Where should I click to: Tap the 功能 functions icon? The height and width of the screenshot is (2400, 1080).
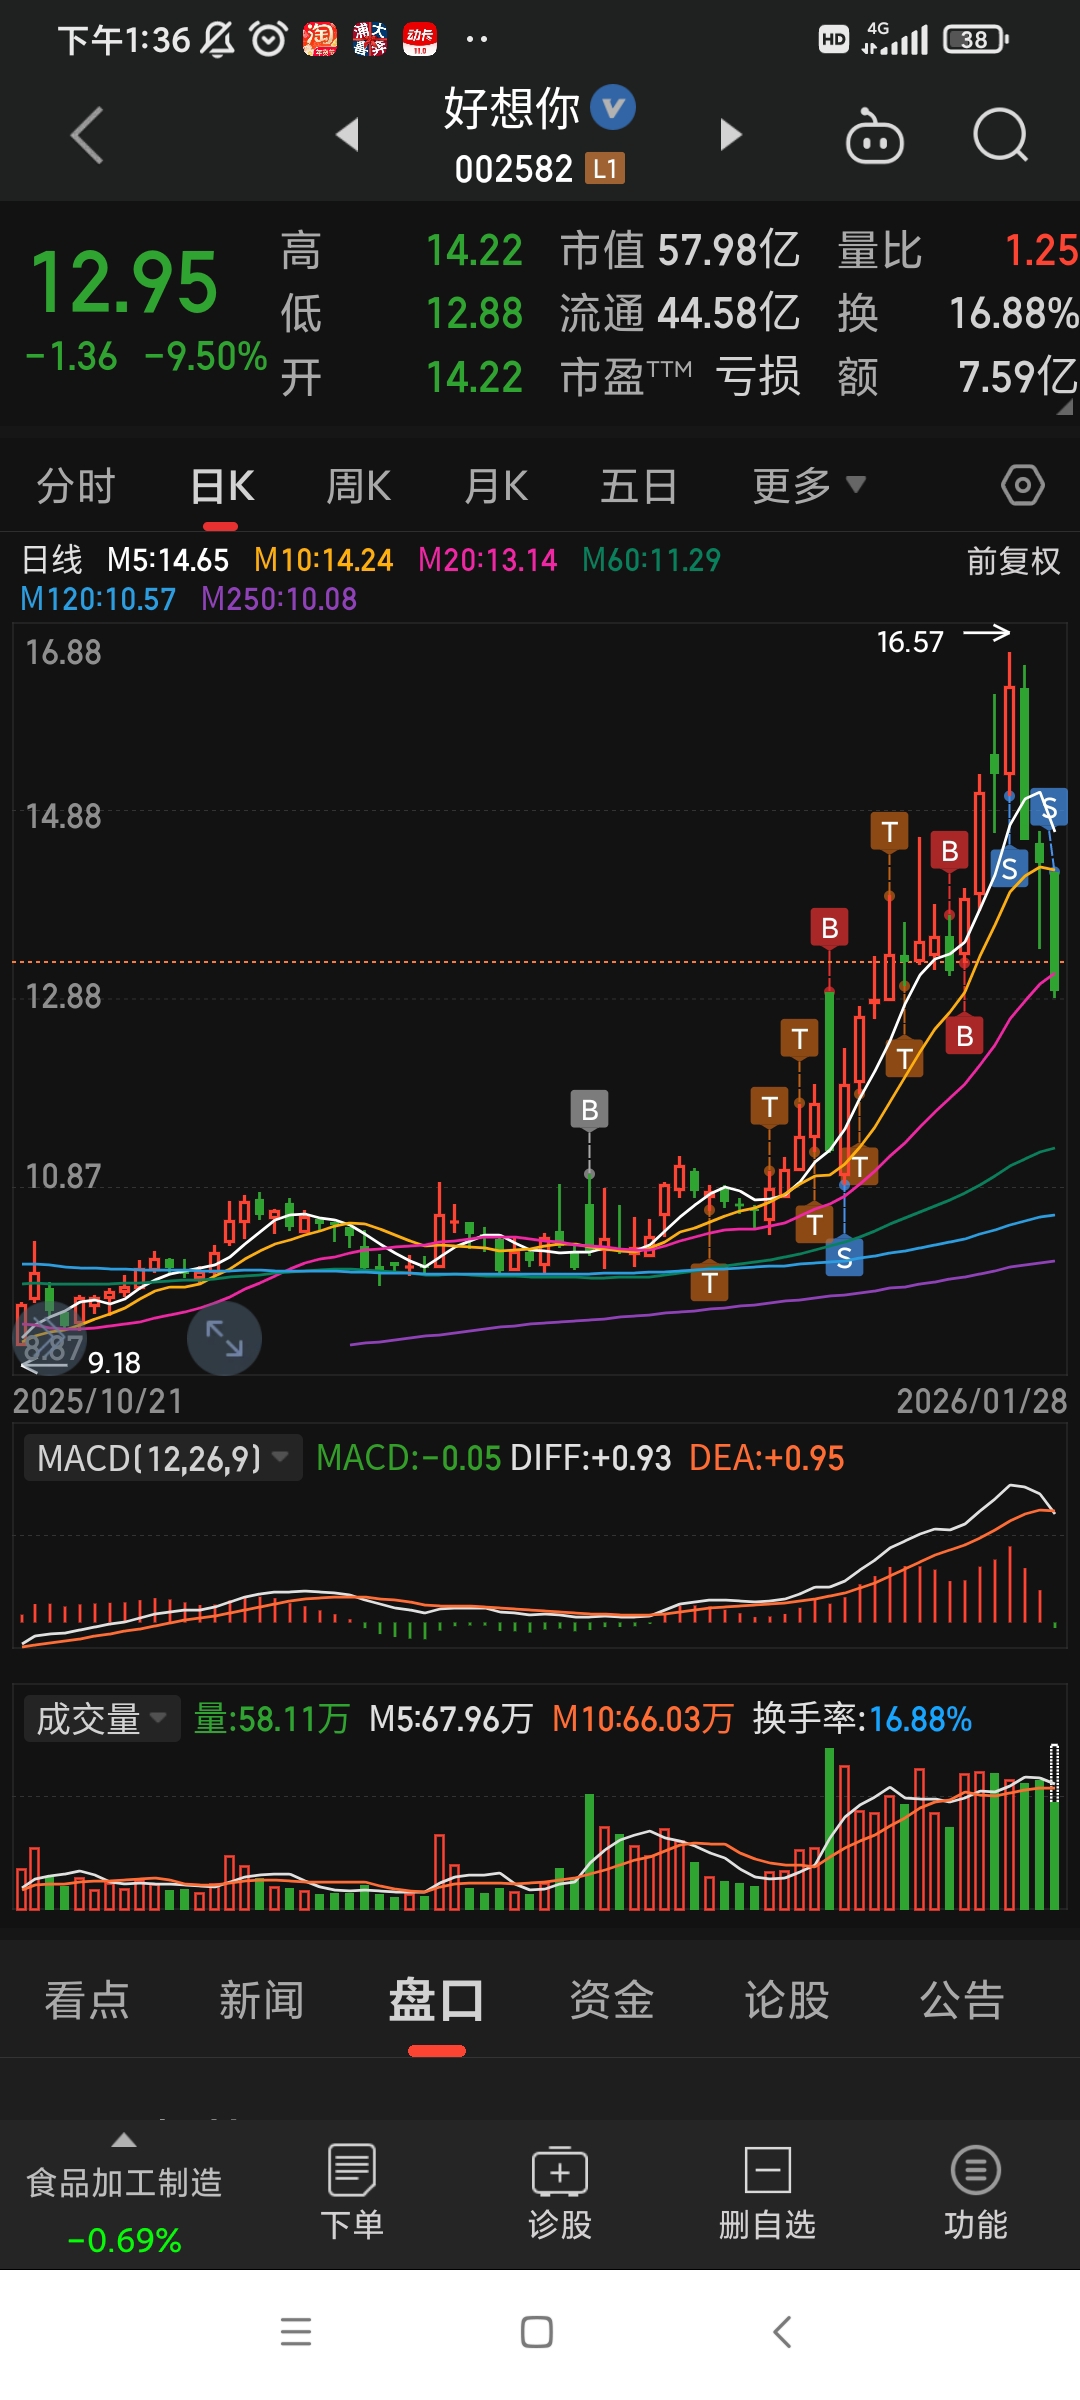pos(976,2193)
